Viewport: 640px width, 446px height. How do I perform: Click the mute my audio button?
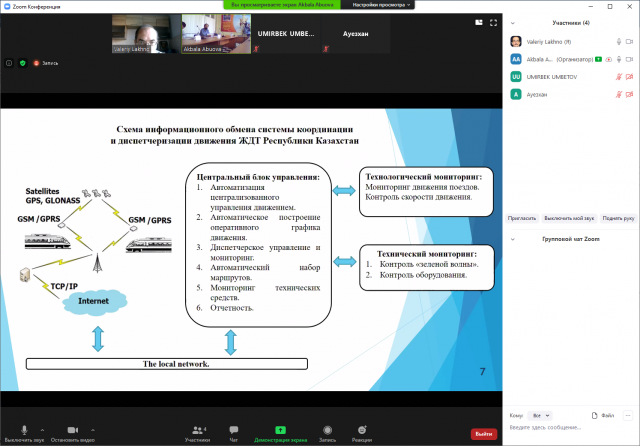(569, 218)
